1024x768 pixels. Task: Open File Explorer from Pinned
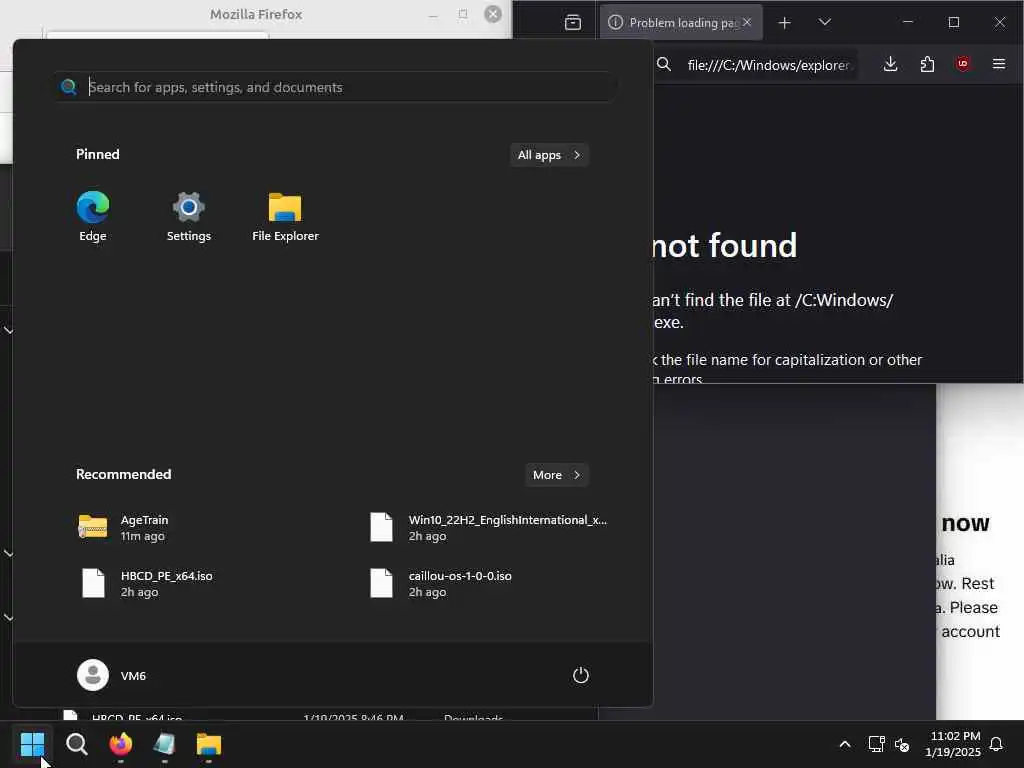pos(285,216)
